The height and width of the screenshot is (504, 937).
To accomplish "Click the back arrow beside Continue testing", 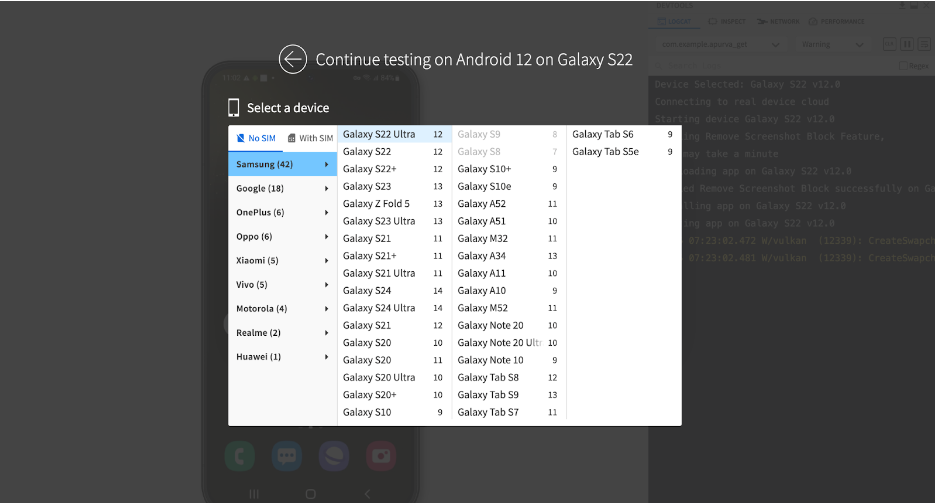I will click(x=293, y=59).
